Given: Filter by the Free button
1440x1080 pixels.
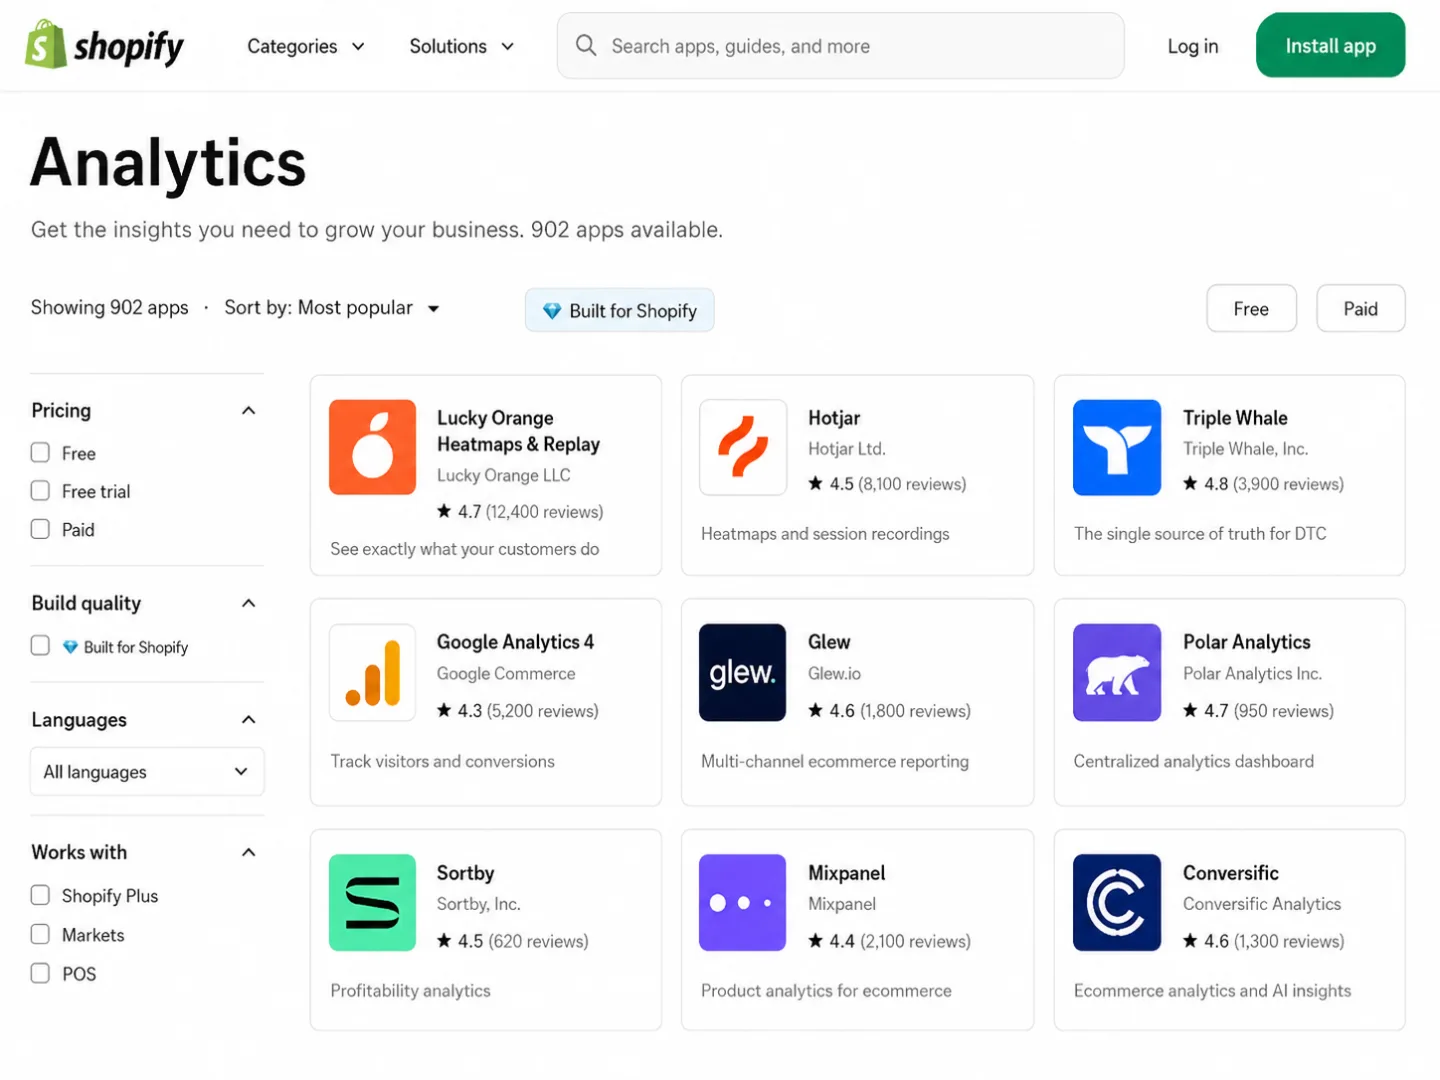Looking at the screenshot, I should coord(1251,309).
